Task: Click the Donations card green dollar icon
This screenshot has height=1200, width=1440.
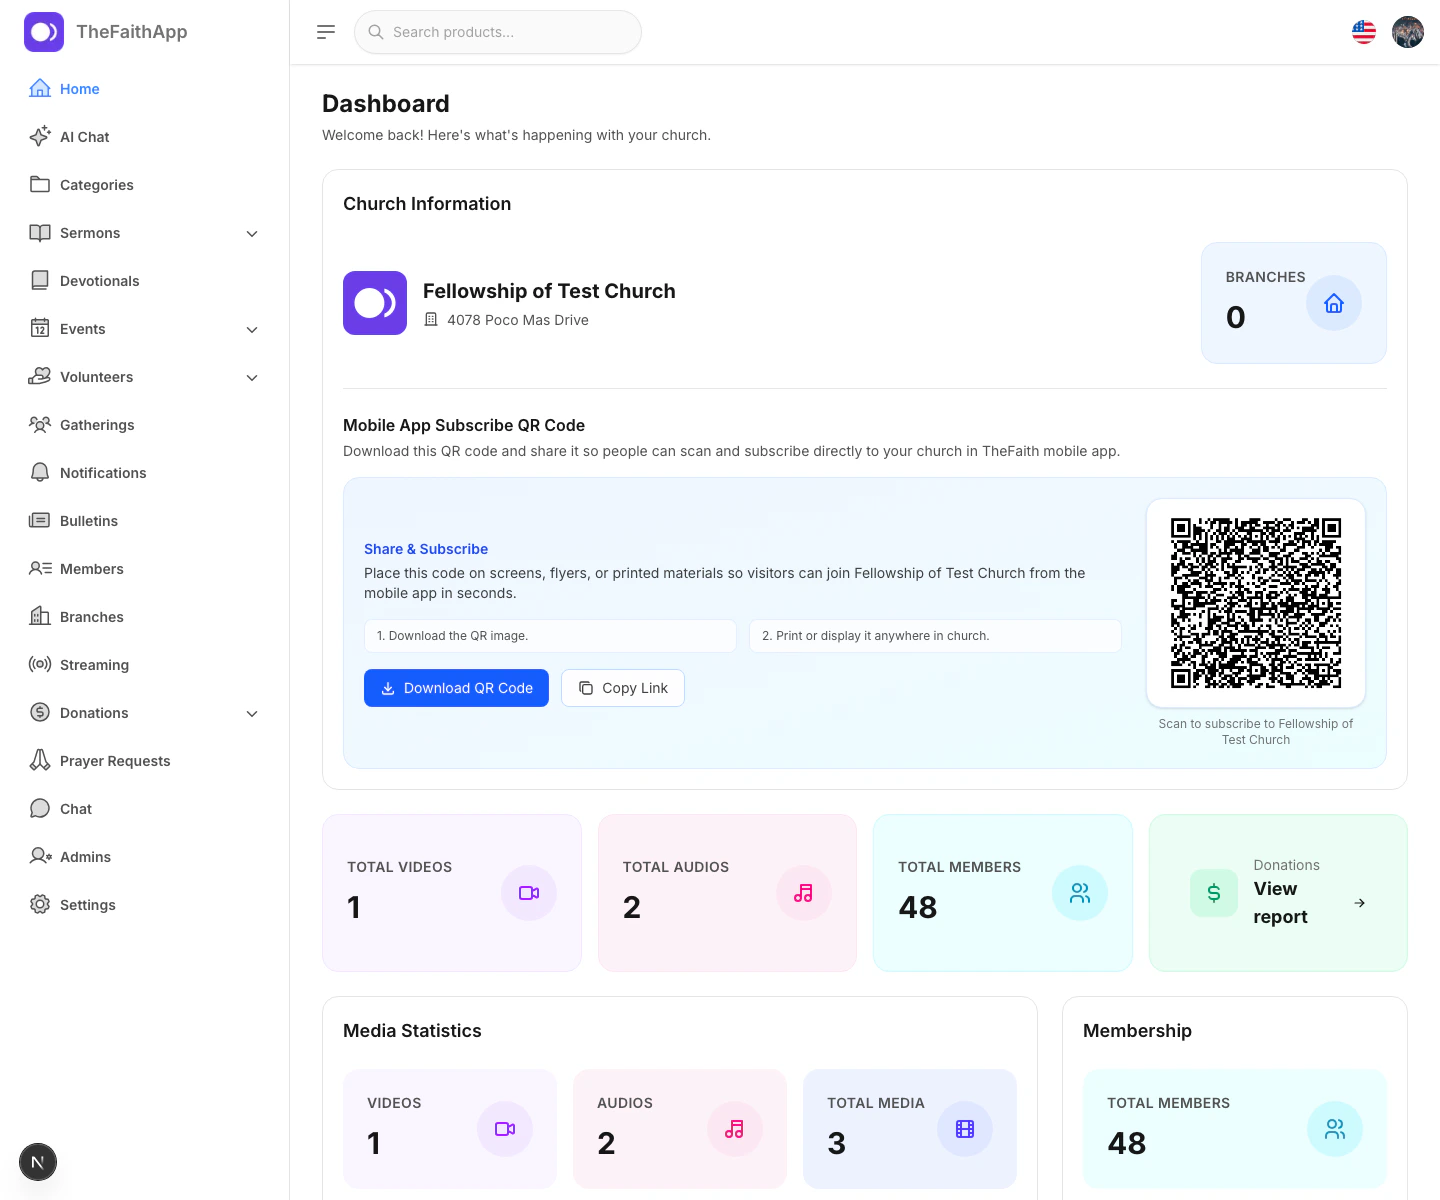Action: [1214, 893]
